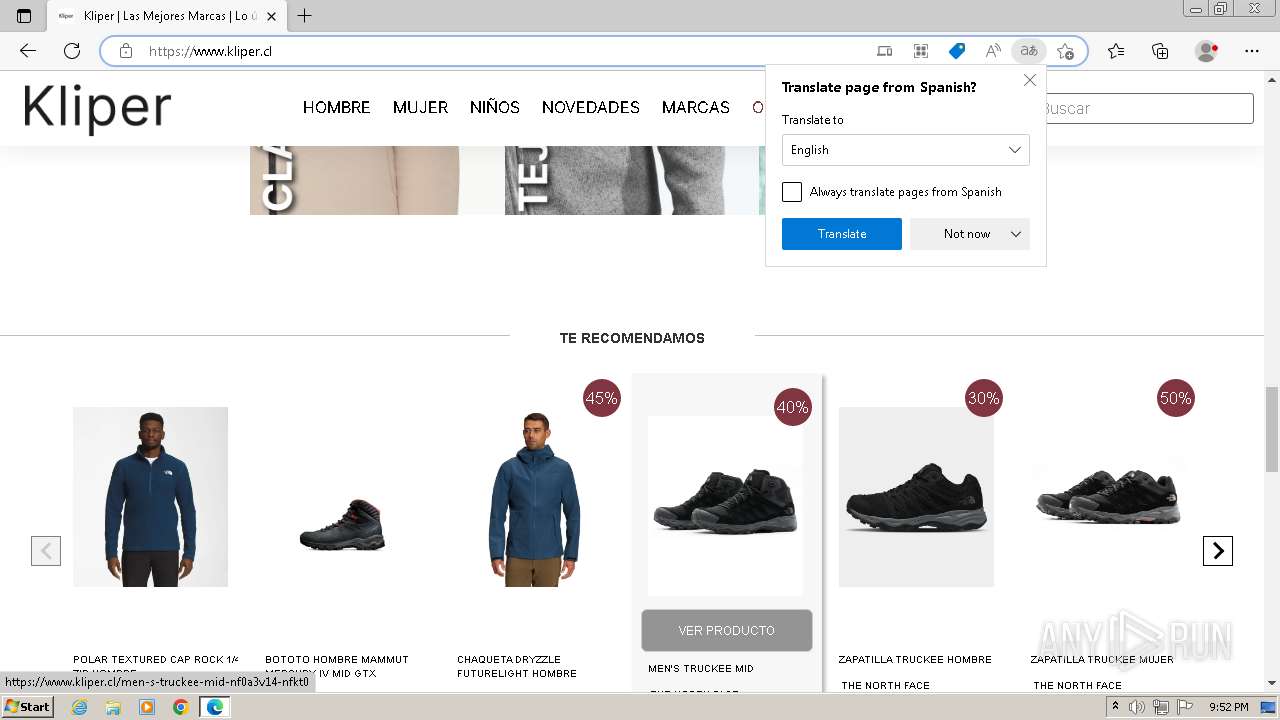Click the taskbar clock showing 9:52 PM
This screenshot has width=1280, height=720.
1229,707
